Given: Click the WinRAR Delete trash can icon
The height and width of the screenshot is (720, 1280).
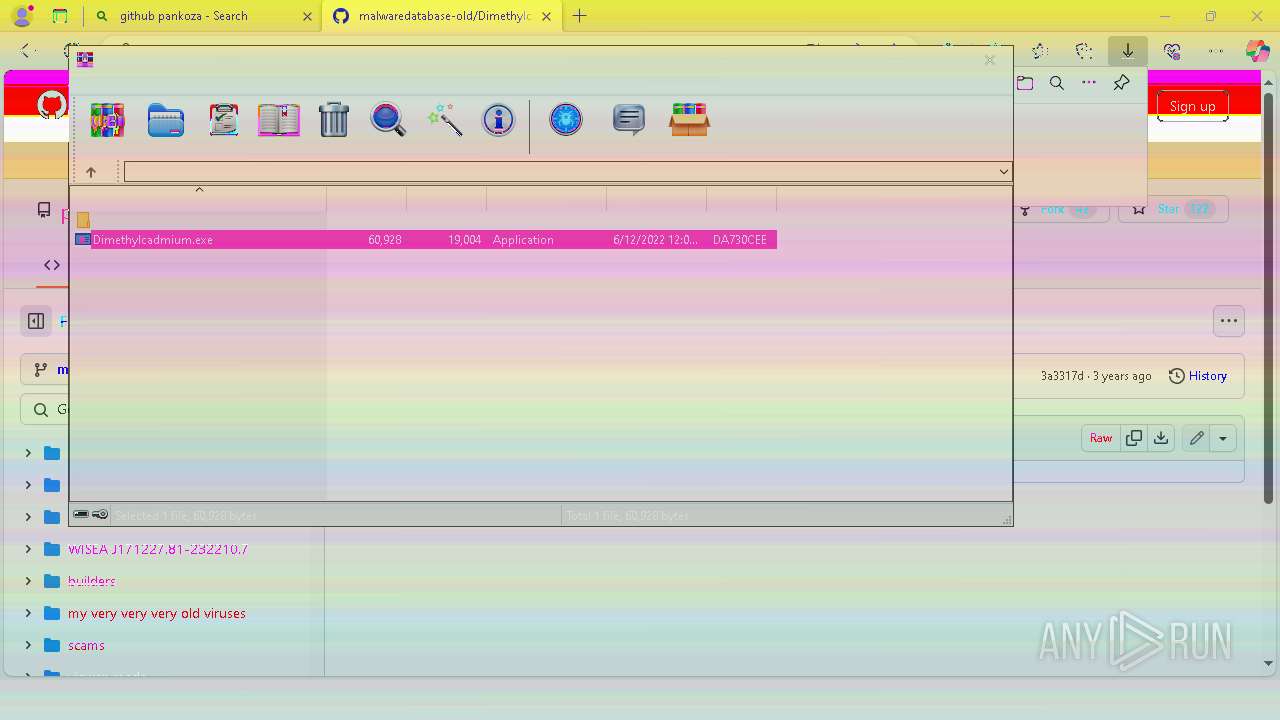Looking at the screenshot, I should pyautogui.click(x=333, y=120).
